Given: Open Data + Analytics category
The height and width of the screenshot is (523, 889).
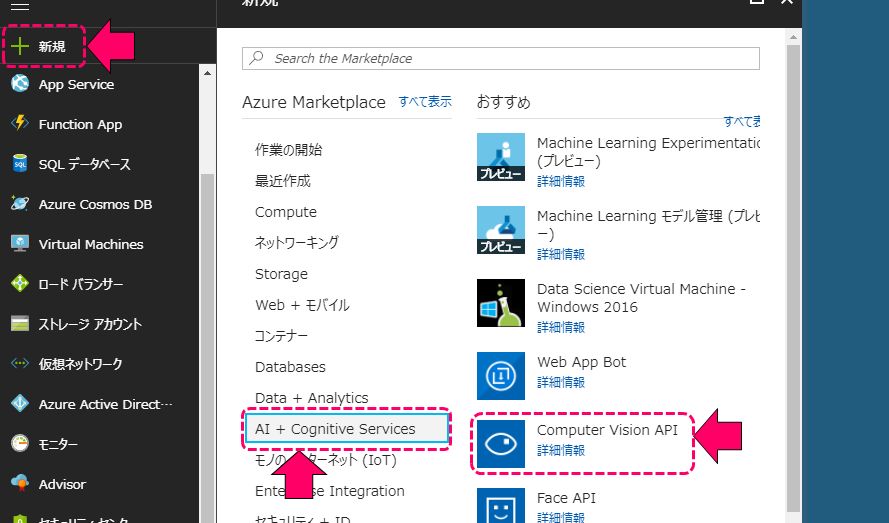Looking at the screenshot, I should click(x=311, y=398).
